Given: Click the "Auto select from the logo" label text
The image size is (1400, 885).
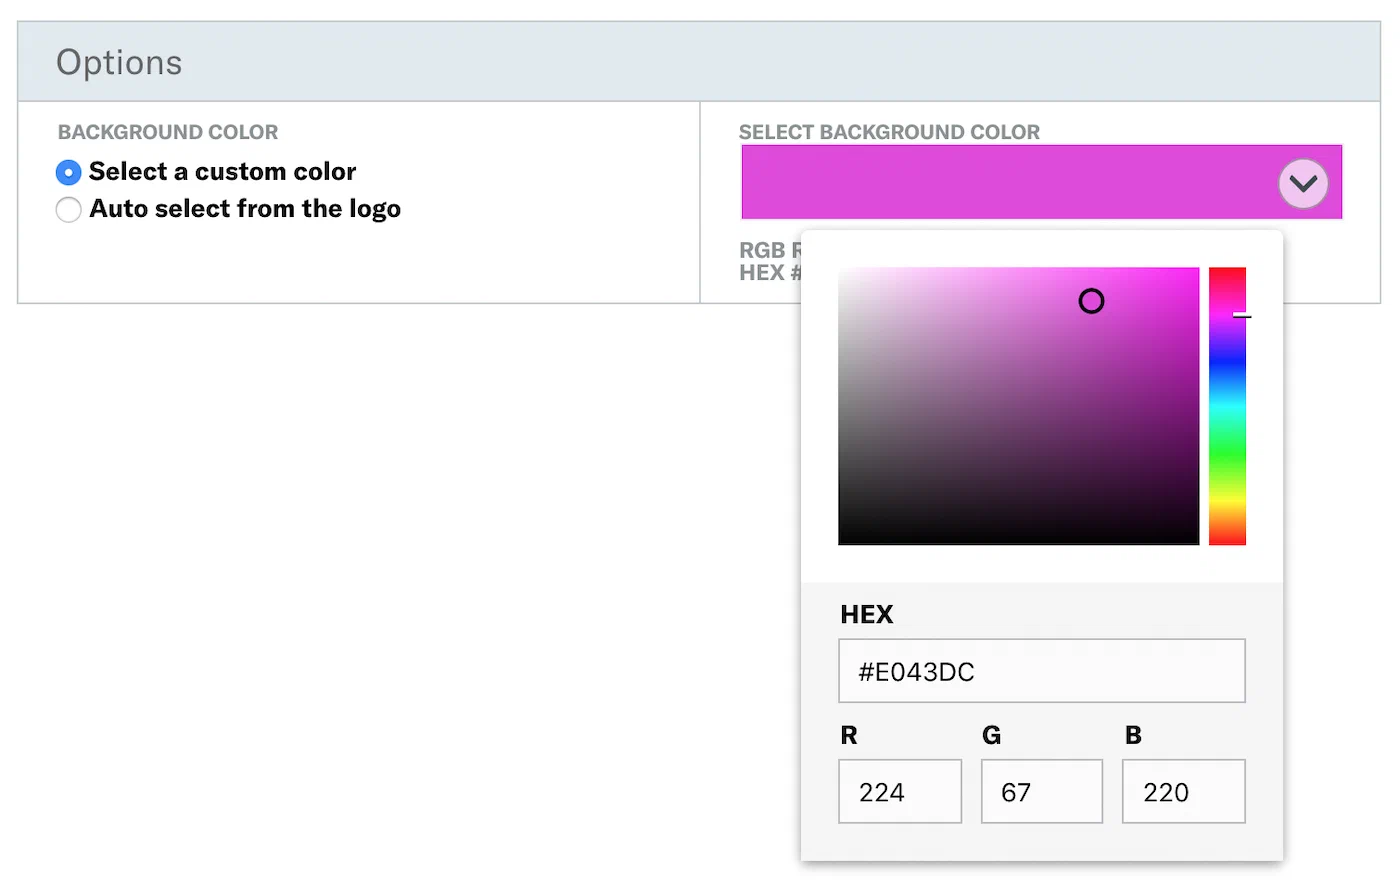Looking at the screenshot, I should tap(245, 209).
